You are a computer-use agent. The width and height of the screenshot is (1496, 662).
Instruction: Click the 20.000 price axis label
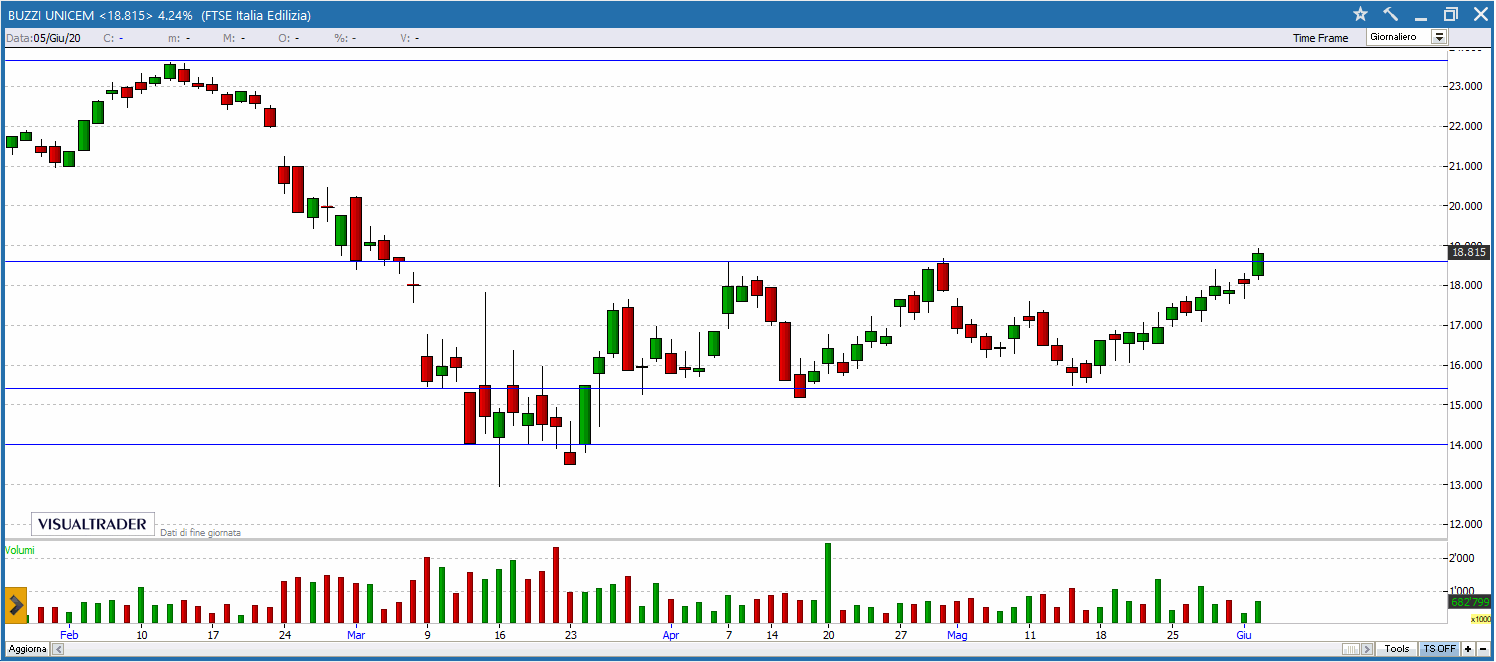point(1468,206)
